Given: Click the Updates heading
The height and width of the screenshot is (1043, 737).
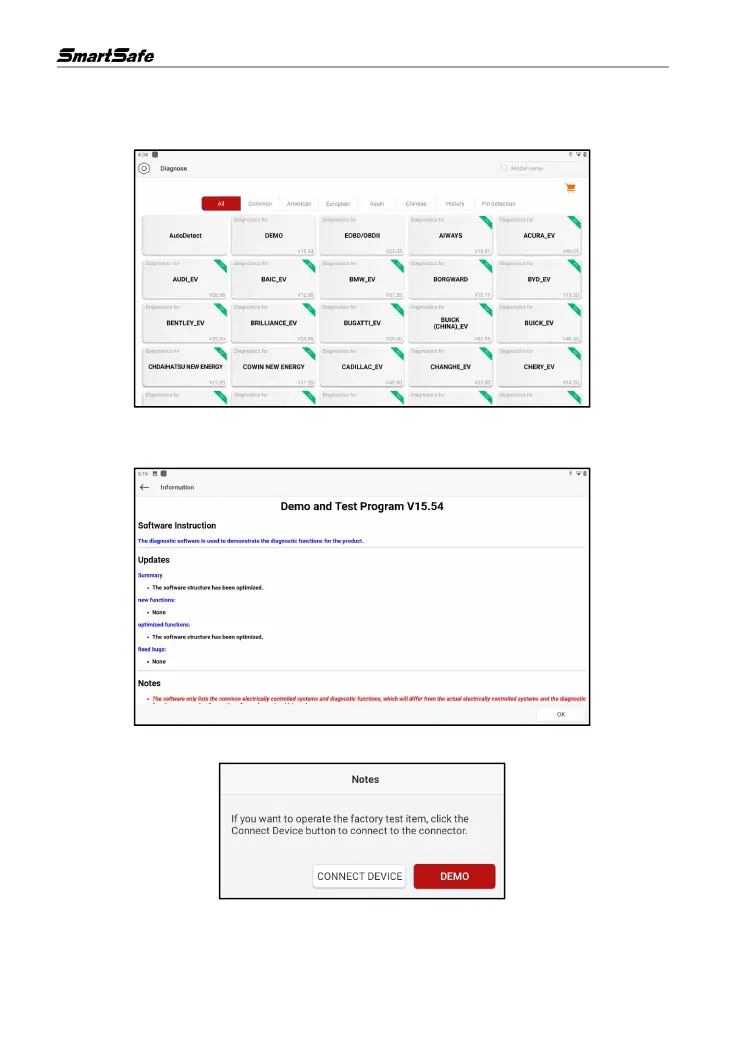Looking at the screenshot, I should 154,560.
